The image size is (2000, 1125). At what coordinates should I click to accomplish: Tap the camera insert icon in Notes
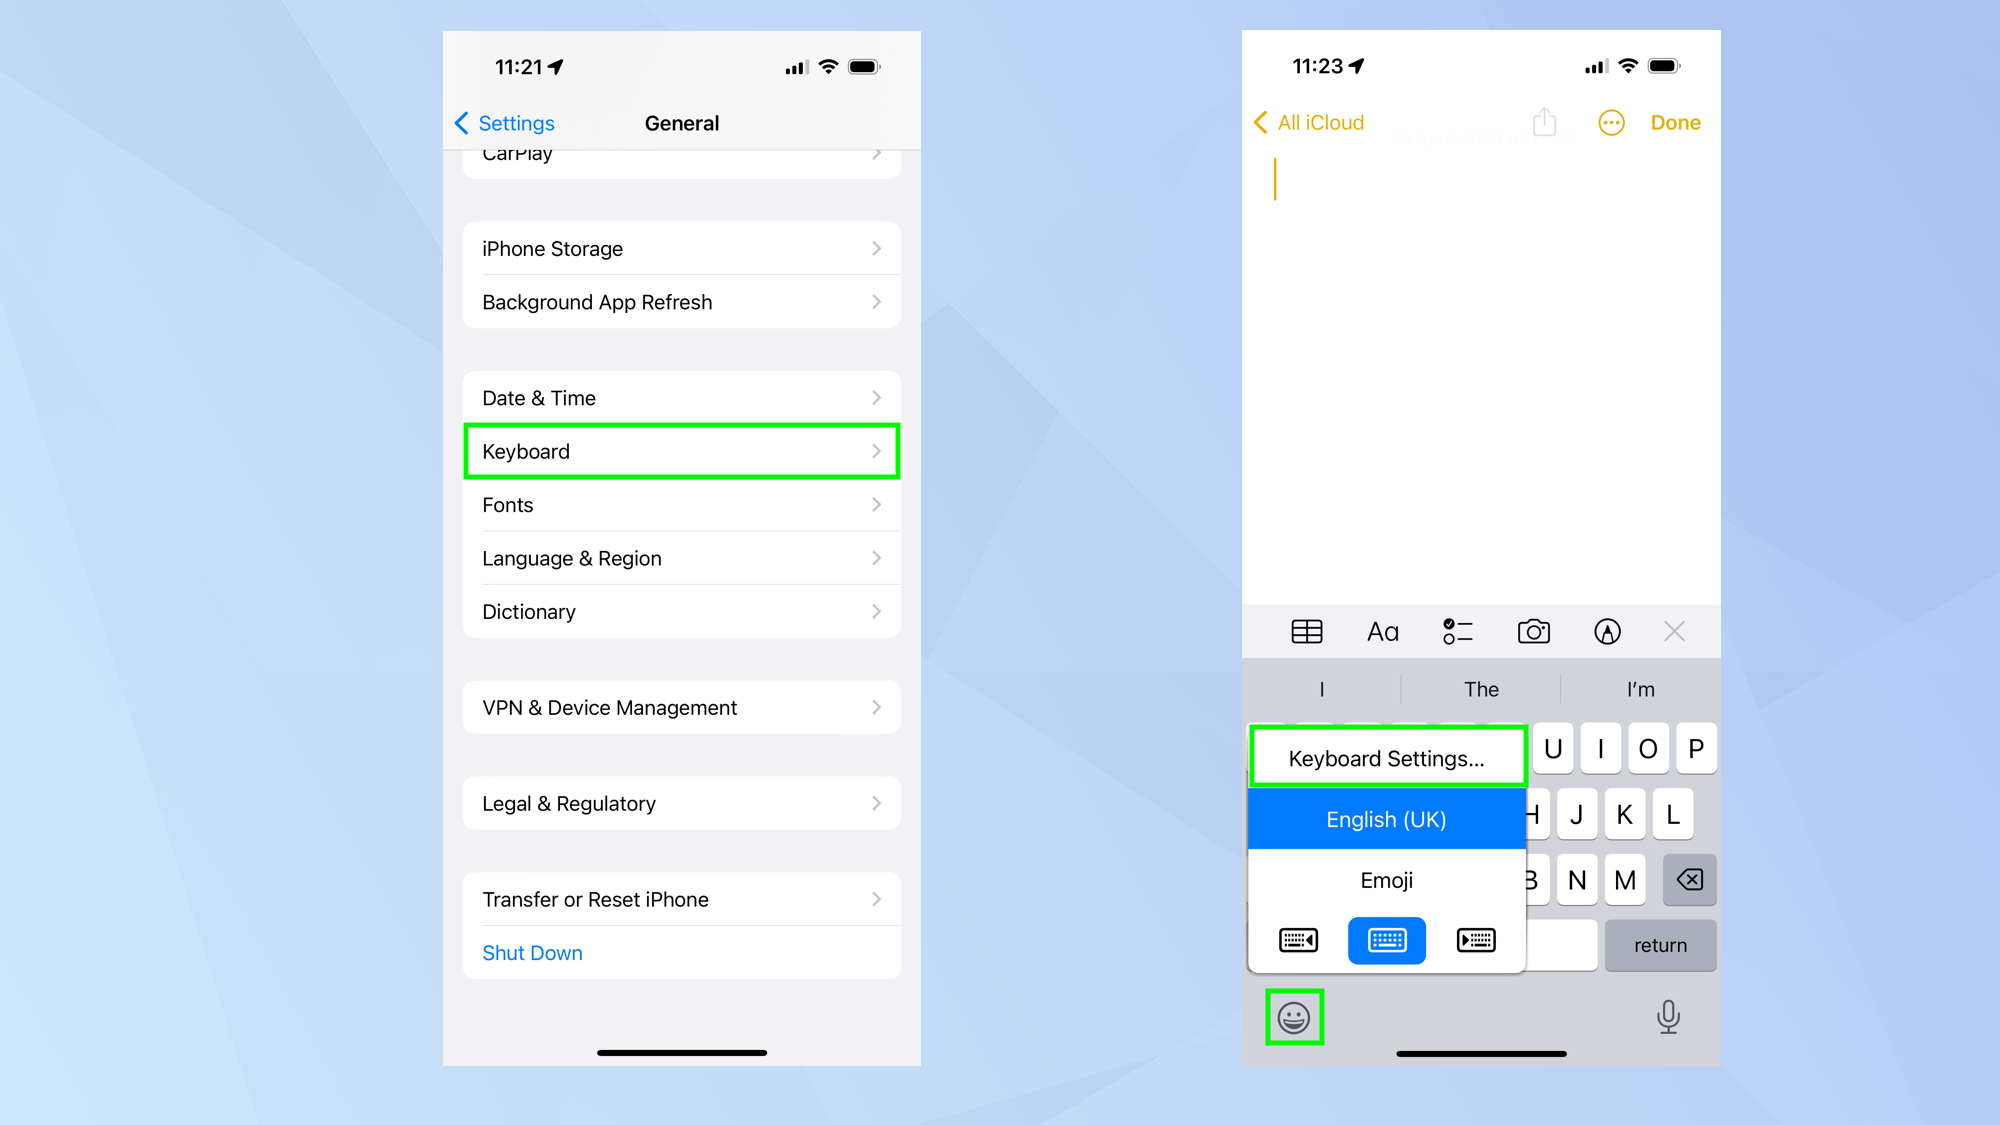click(x=1532, y=632)
